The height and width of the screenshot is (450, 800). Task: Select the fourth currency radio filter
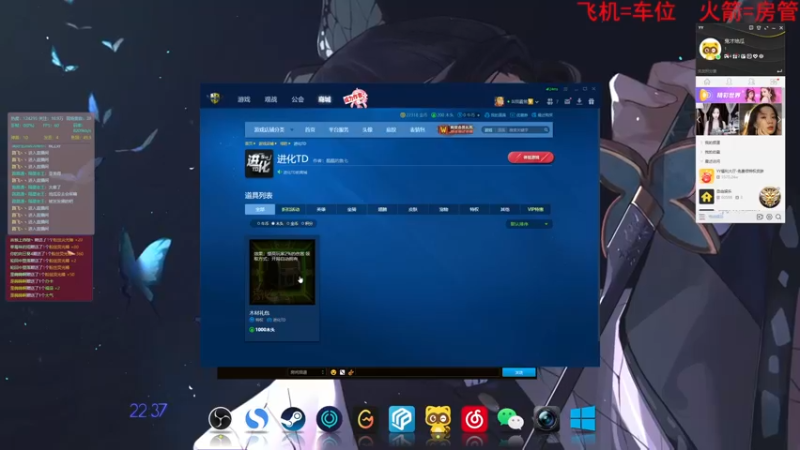(x=303, y=223)
